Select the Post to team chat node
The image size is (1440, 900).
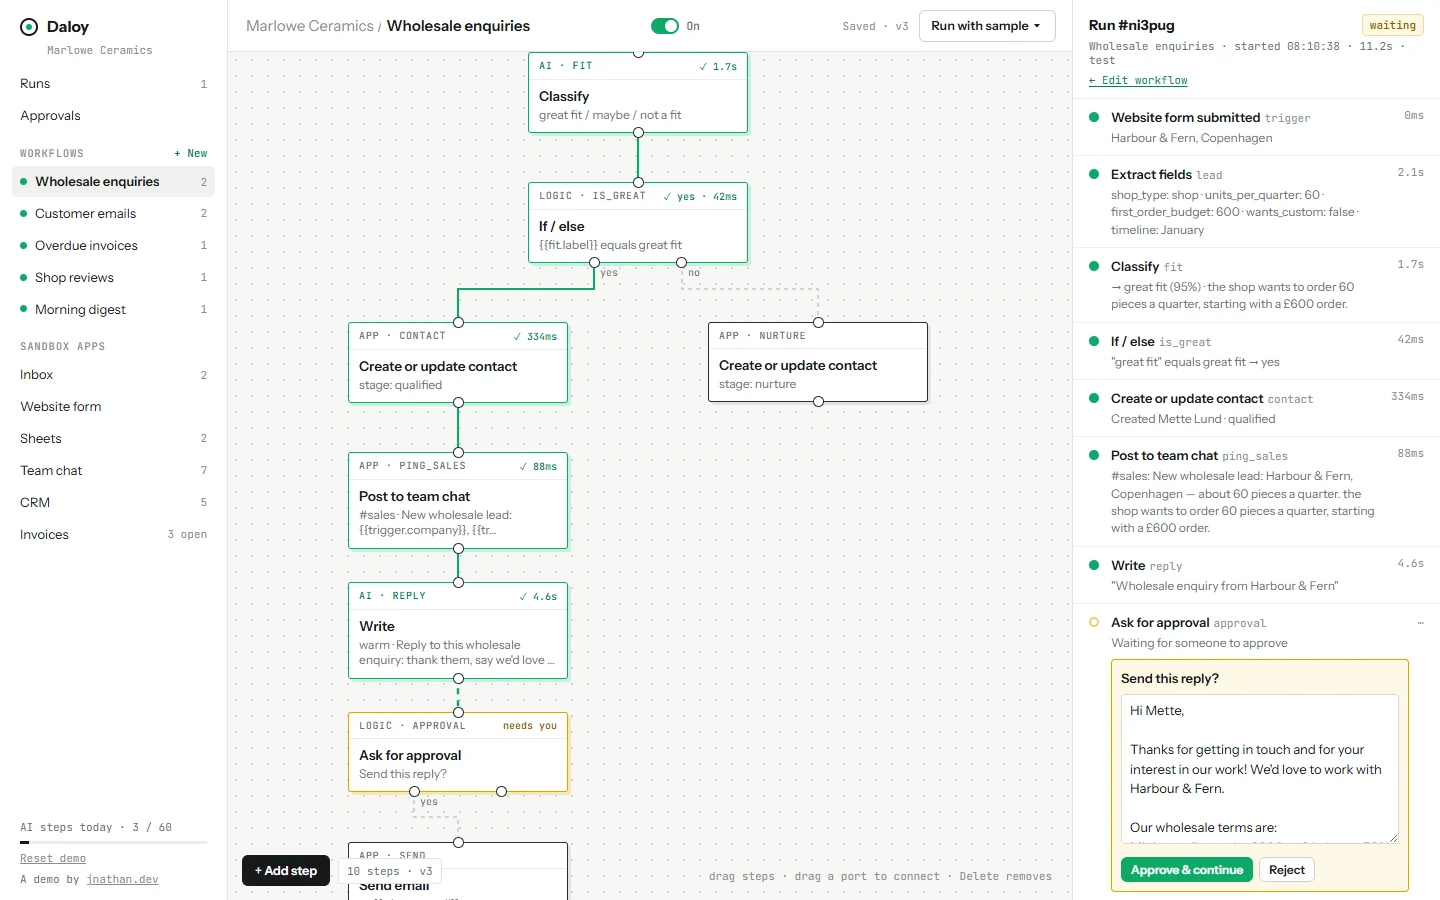click(x=458, y=500)
